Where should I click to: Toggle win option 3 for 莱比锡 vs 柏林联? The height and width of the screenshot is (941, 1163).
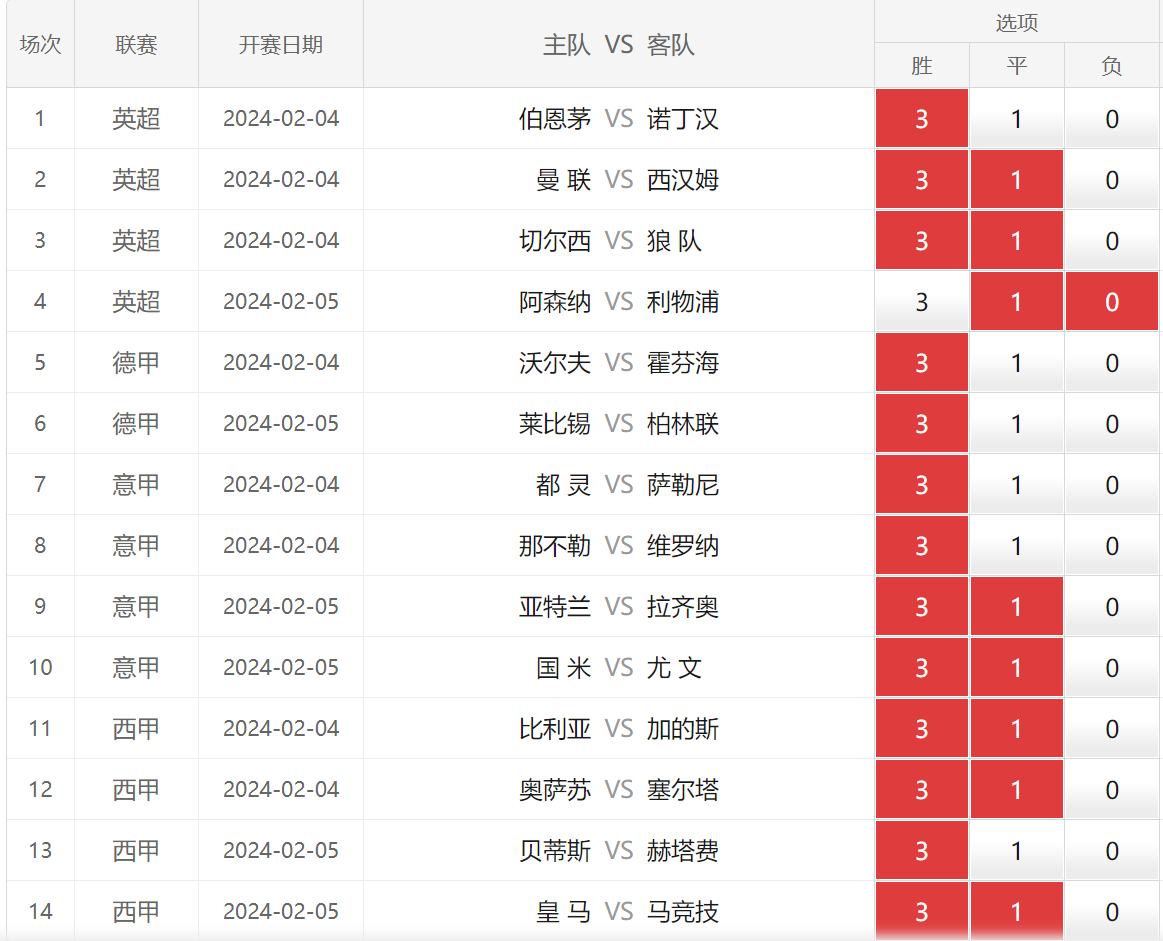[921, 423]
